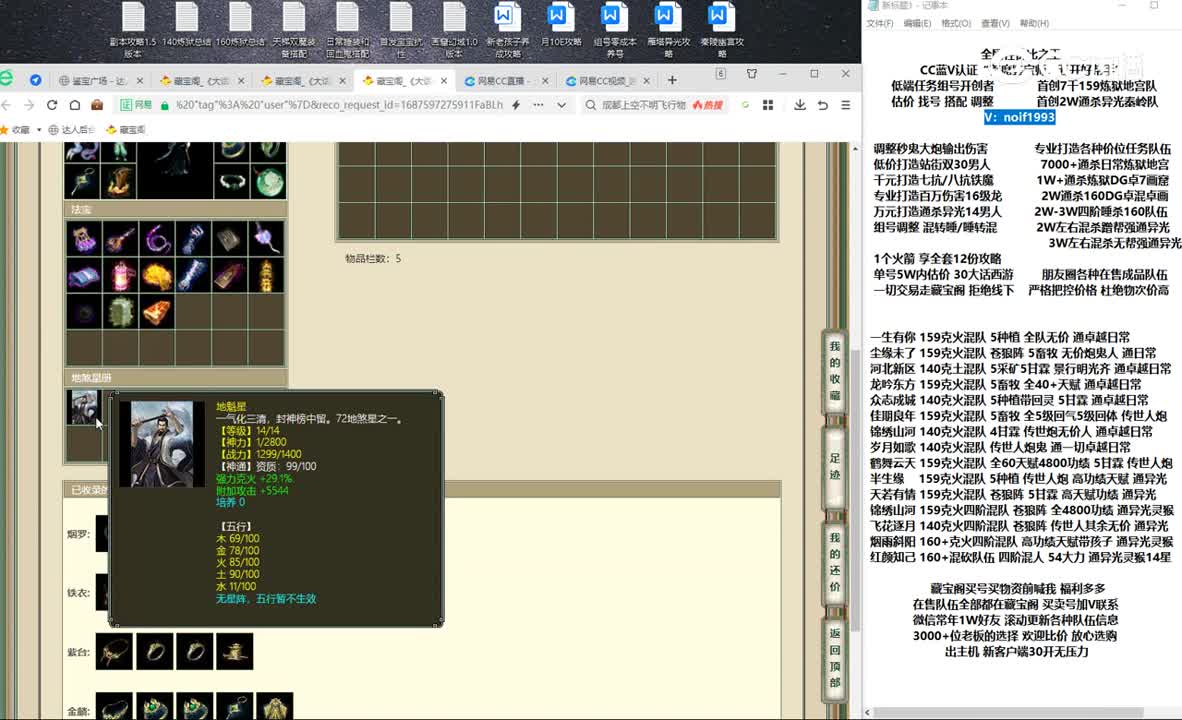The image size is (1182, 720).
Task: Open the browser home page
Action: (x=74, y=105)
